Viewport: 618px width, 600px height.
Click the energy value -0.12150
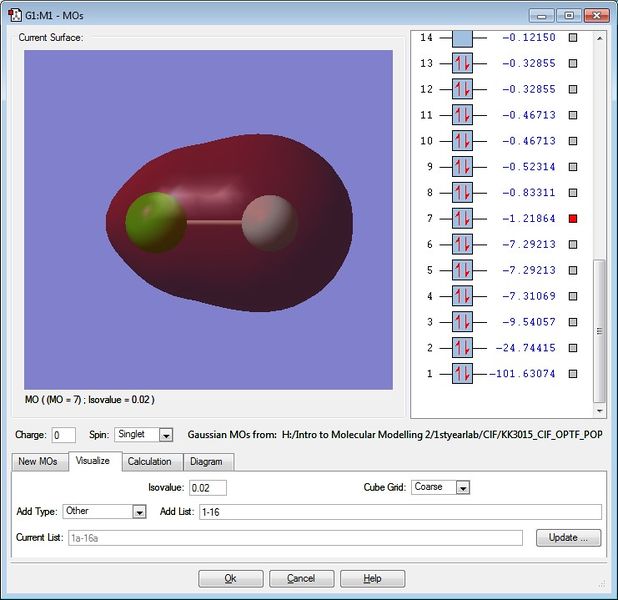[x=529, y=37]
